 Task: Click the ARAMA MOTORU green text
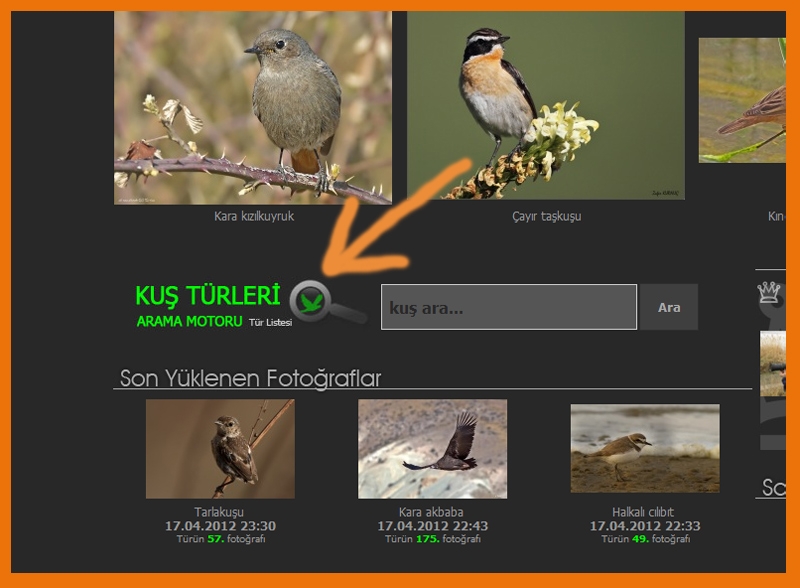tap(189, 322)
